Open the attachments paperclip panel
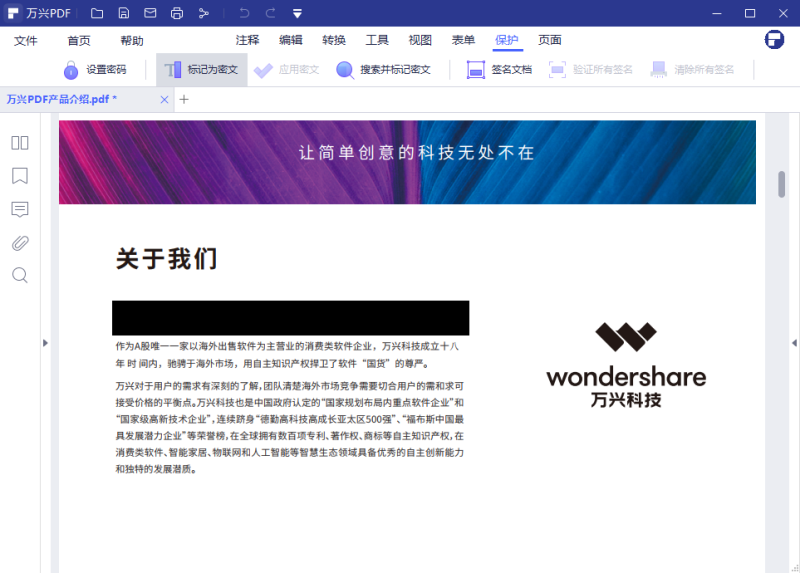The height and width of the screenshot is (573, 800). 20,243
